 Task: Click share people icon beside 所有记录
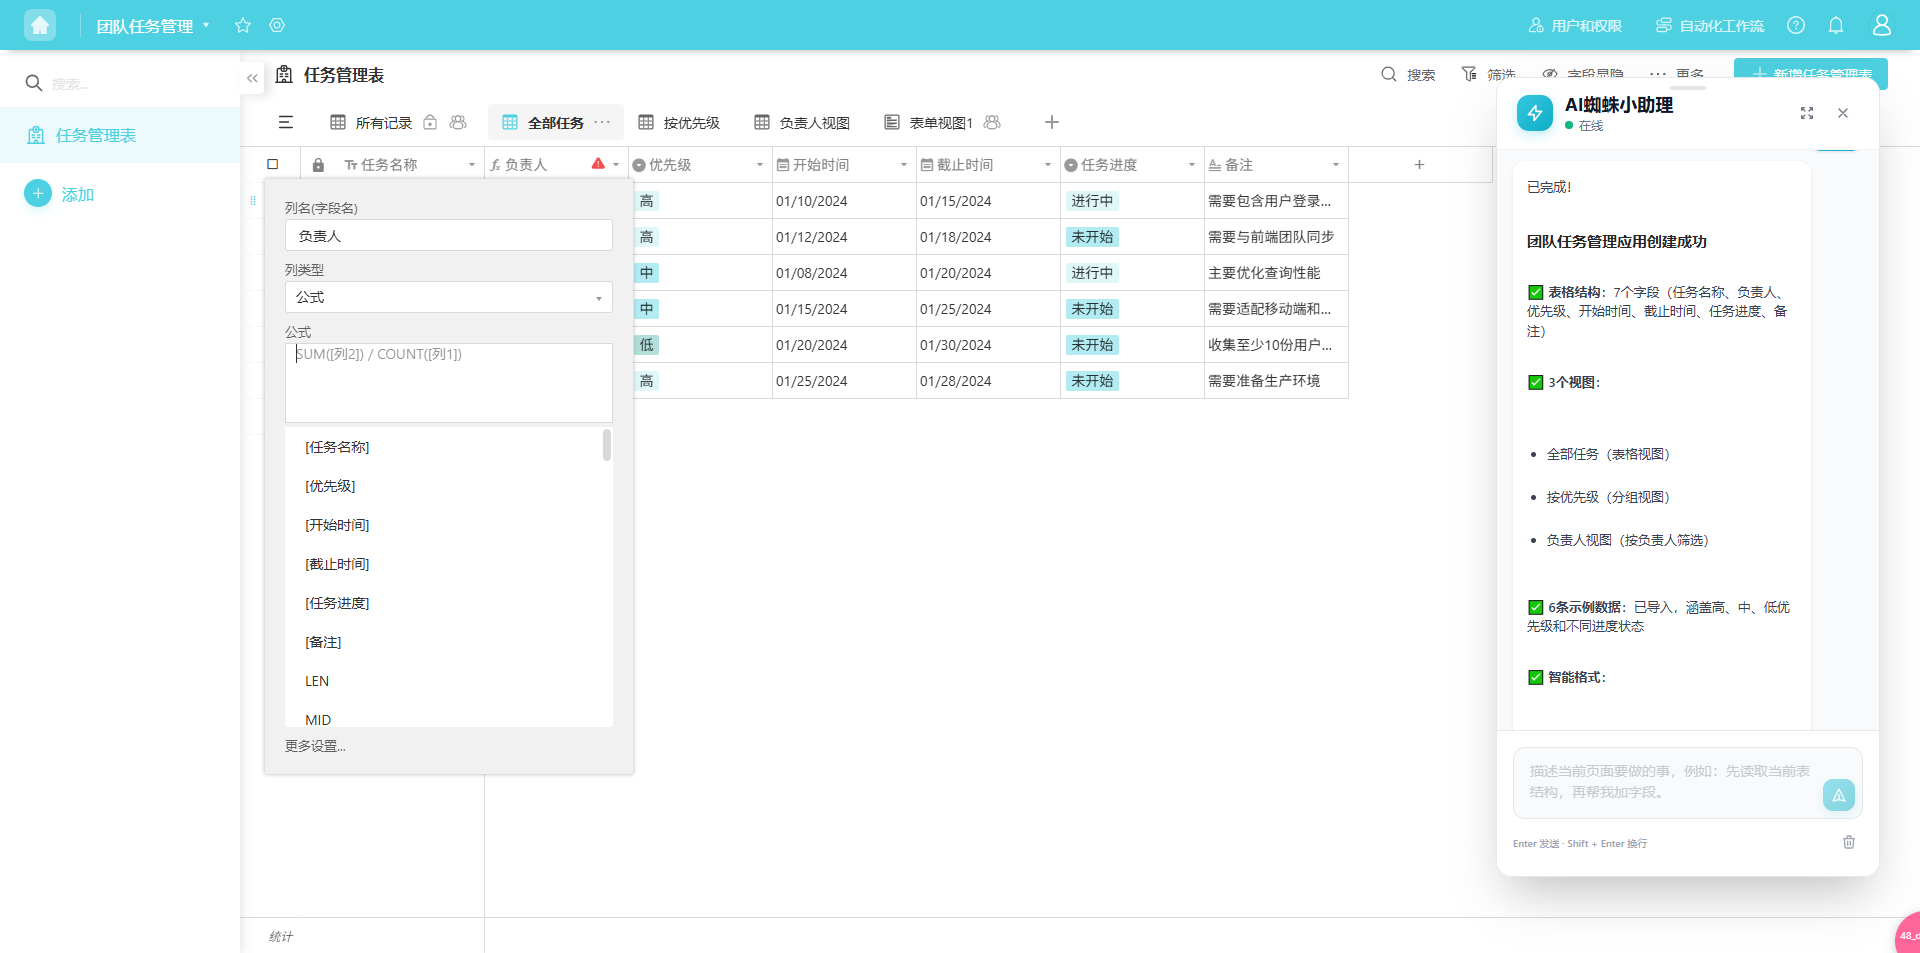[458, 122]
